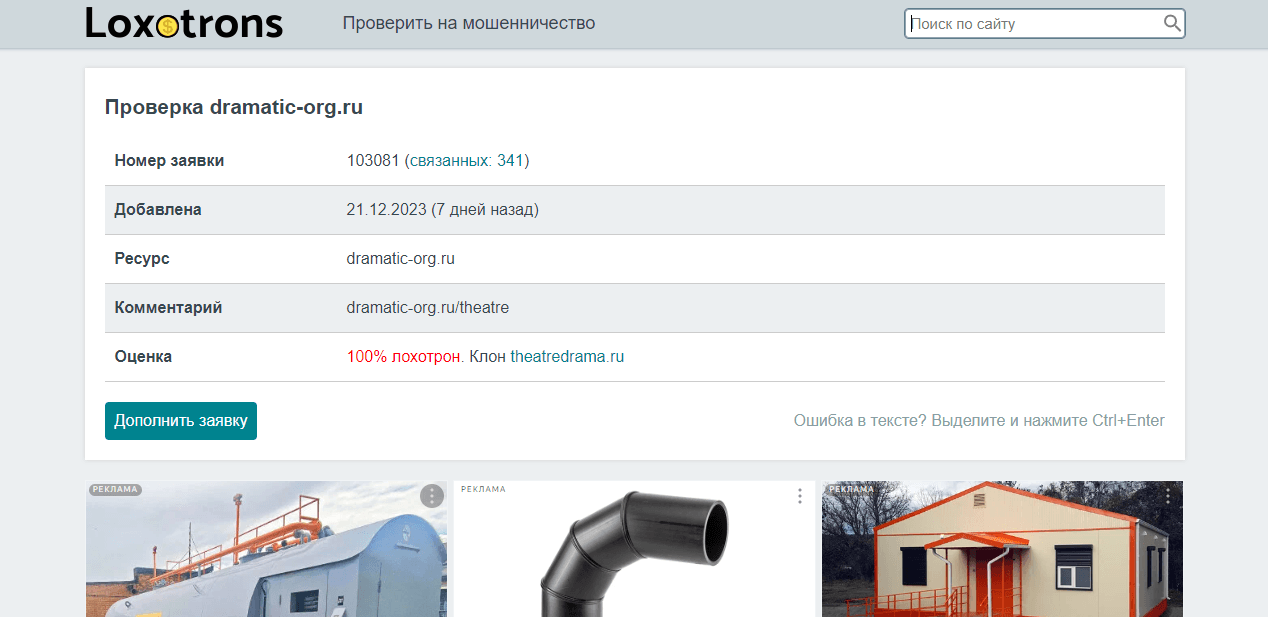This screenshot has width=1268, height=617.
Task: Click the dramatic-org.ru/theatre comment text
Action: pos(427,307)
